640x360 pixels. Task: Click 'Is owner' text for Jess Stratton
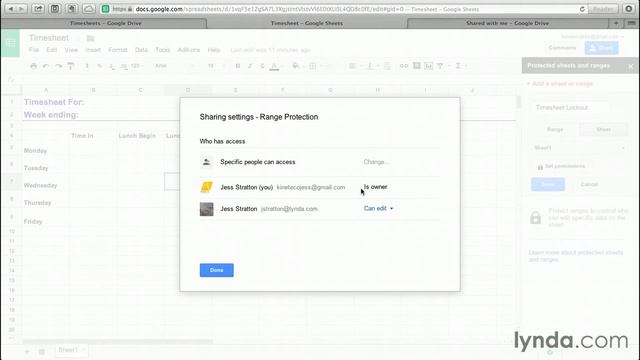[x=376, y=187]
